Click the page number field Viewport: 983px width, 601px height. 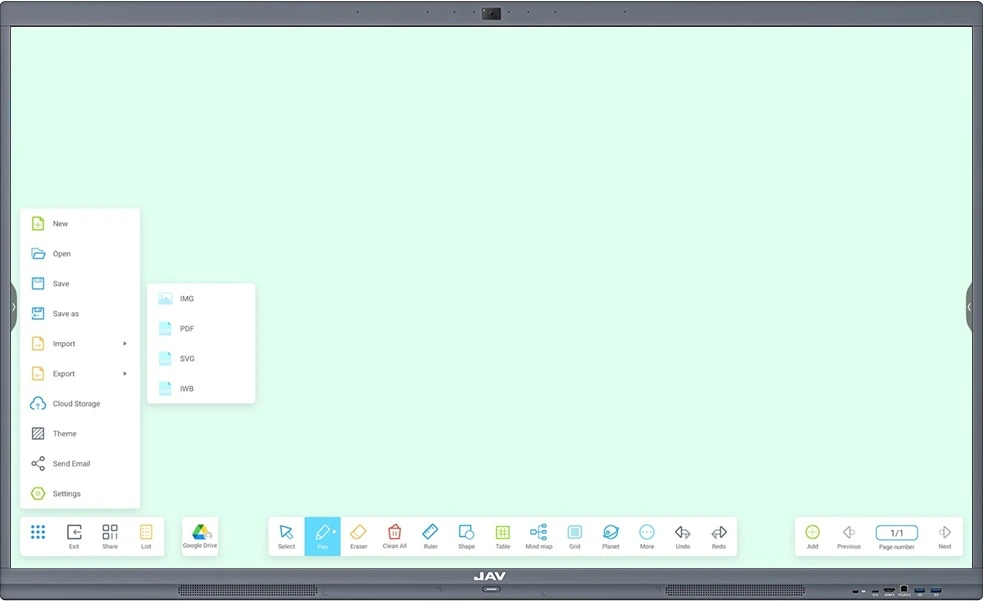[895, 533]
